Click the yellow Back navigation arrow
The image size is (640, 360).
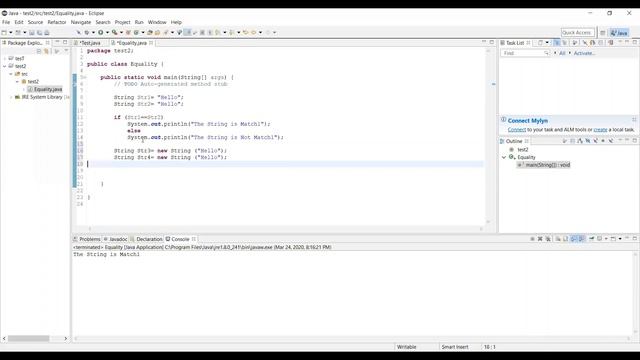point(246,32)
